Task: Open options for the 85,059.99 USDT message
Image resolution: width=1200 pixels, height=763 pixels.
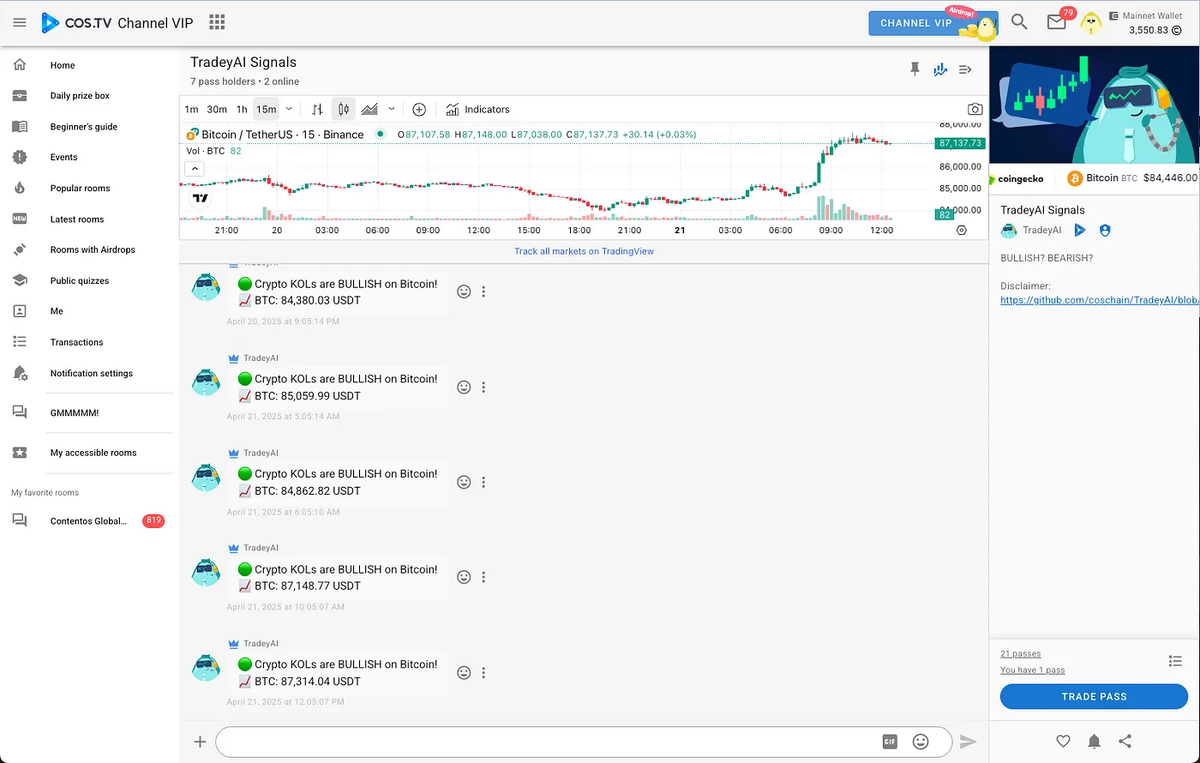Action: coord(484,387)
